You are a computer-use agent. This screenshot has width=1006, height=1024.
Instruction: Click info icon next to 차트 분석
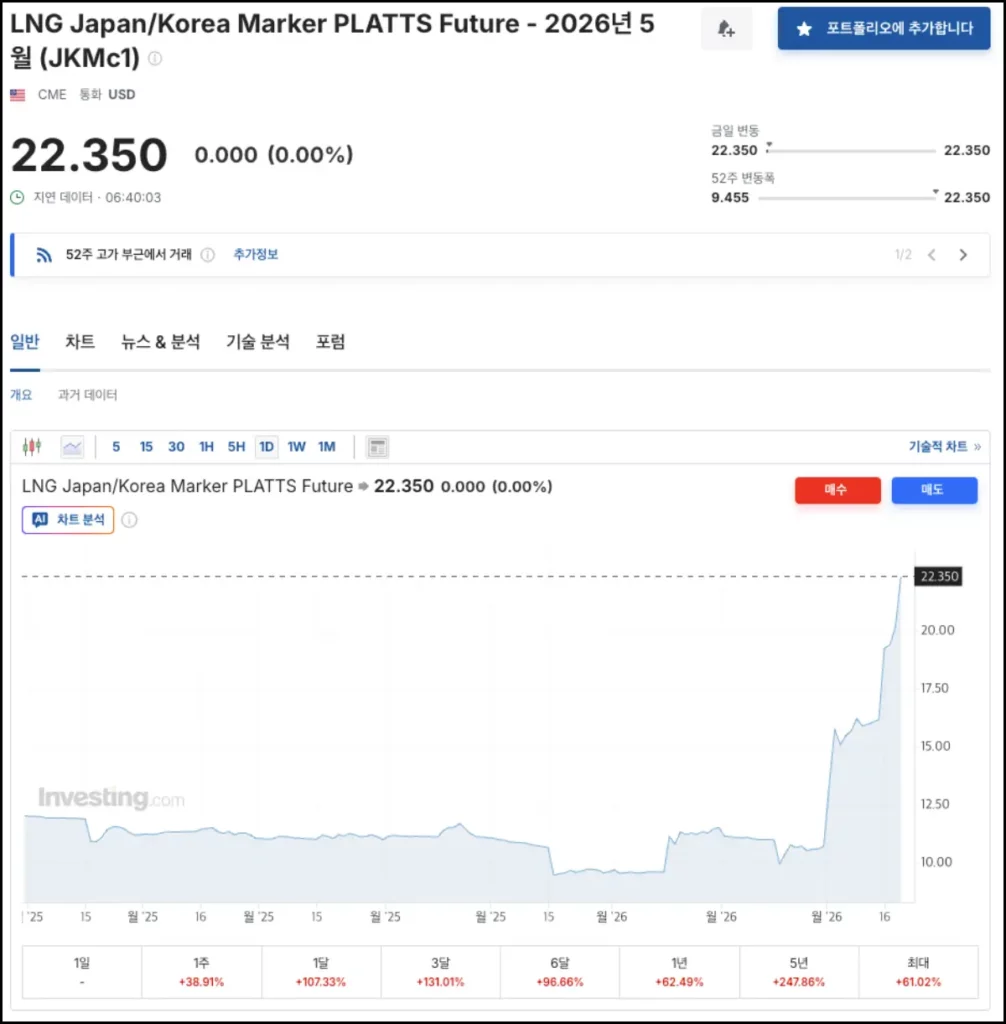129,520
